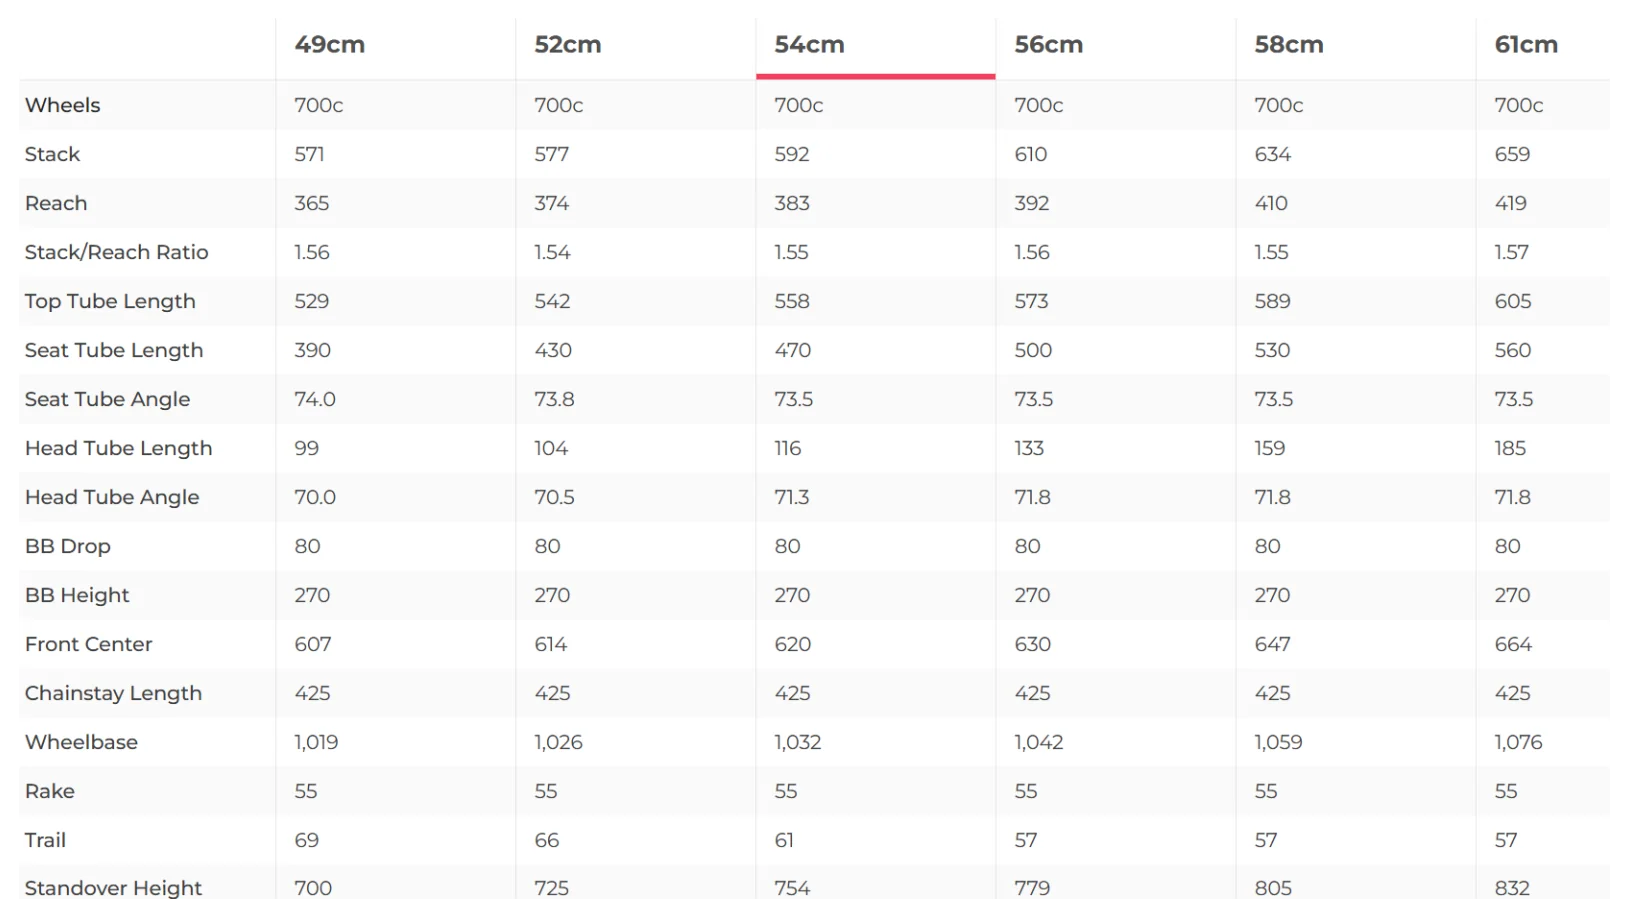Click the Wheels row label
Screen dimensions: 1631x917
click(62, 105)
